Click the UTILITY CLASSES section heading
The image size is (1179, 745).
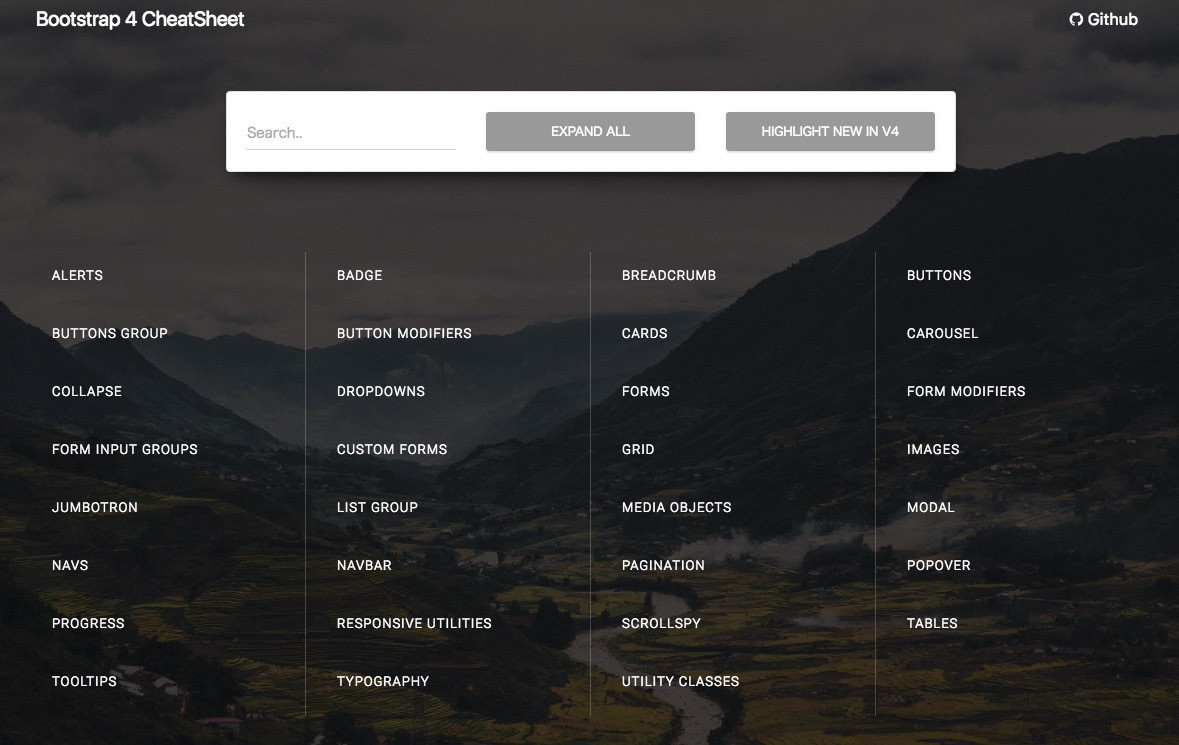coord(680,681)
